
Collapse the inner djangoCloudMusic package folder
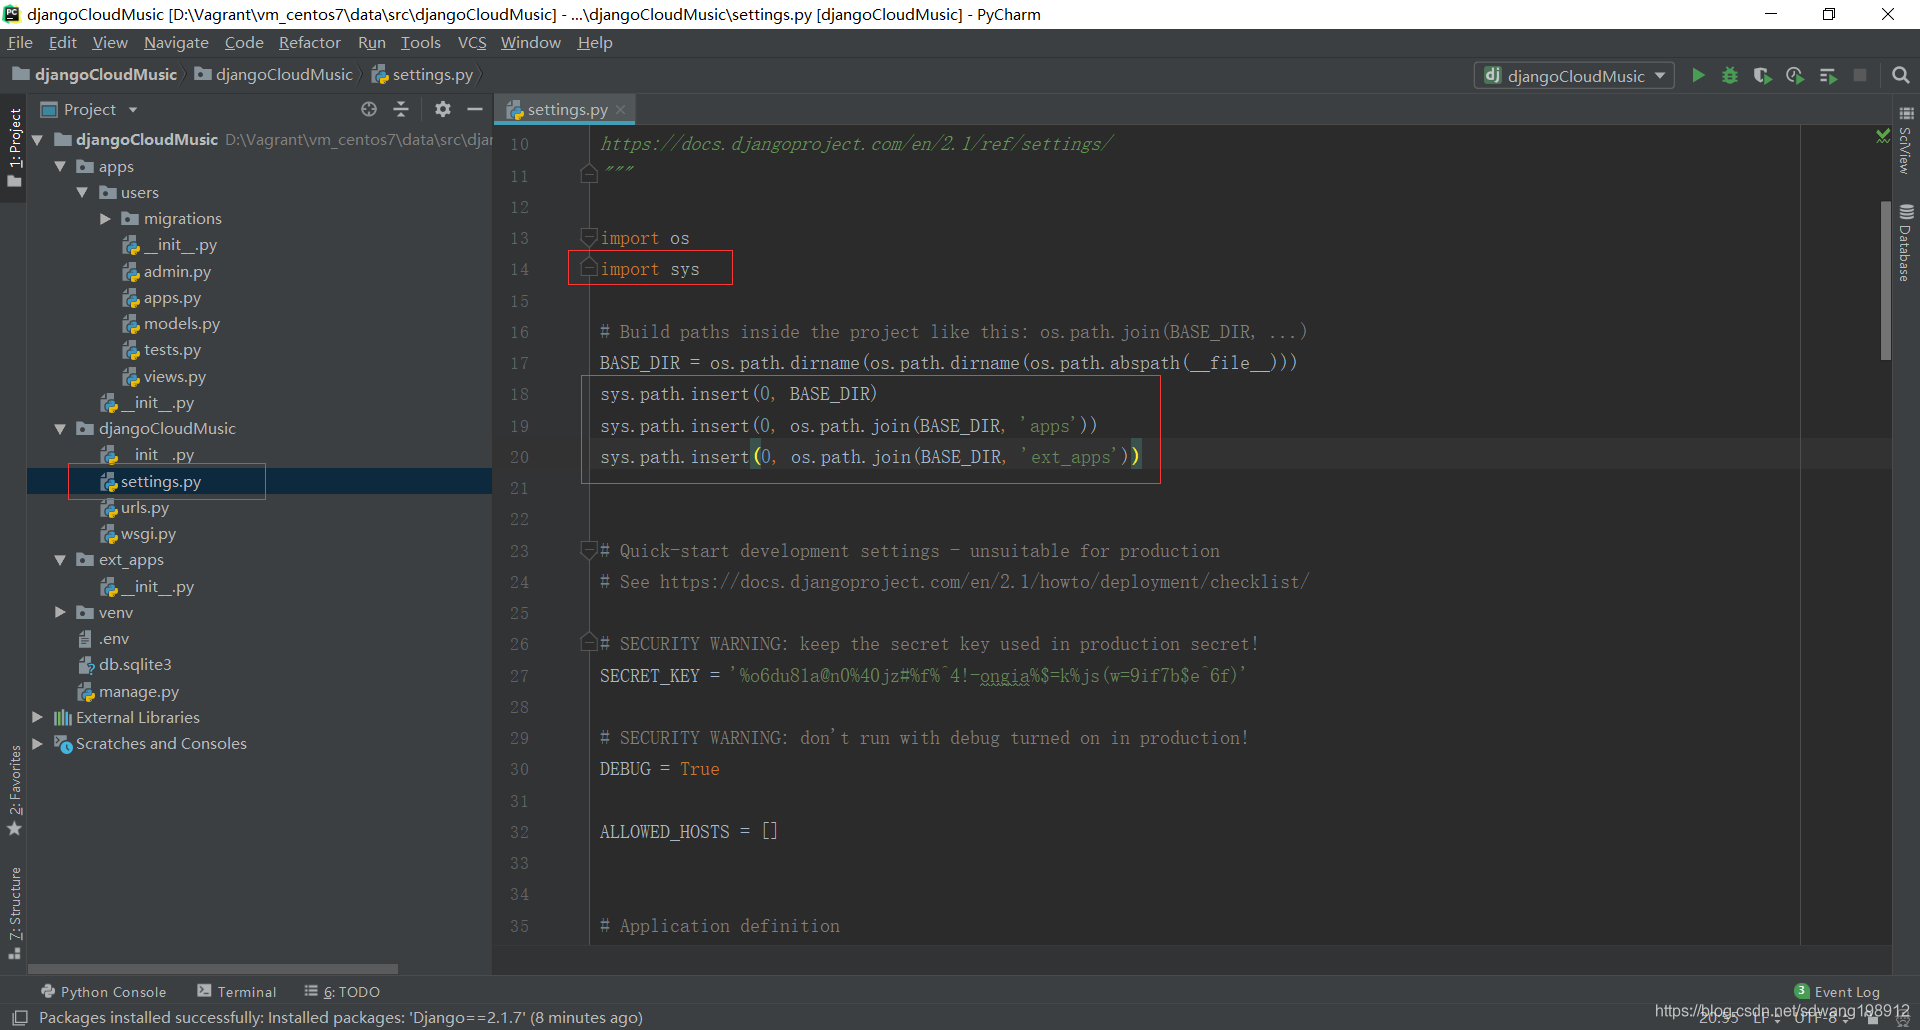click(x=60, y=428)
